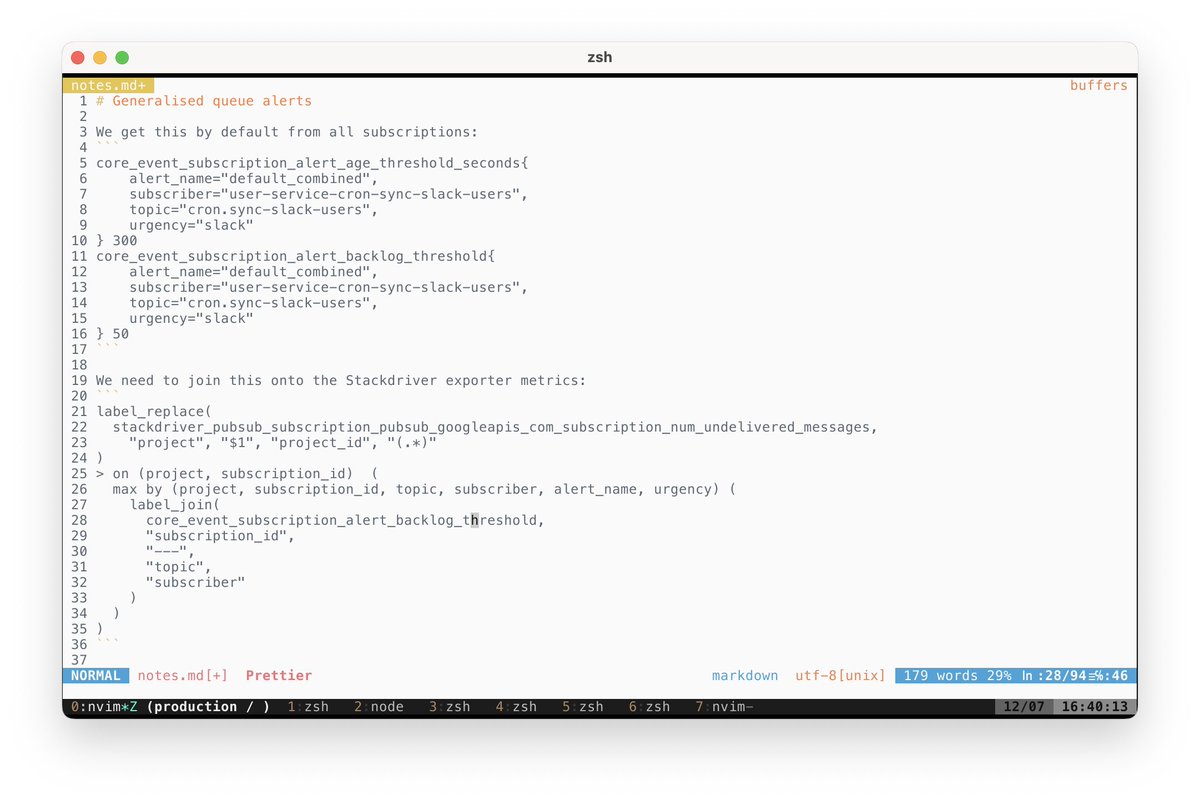Switch to tmux window 7:nvim-

(x=724, y=707)
